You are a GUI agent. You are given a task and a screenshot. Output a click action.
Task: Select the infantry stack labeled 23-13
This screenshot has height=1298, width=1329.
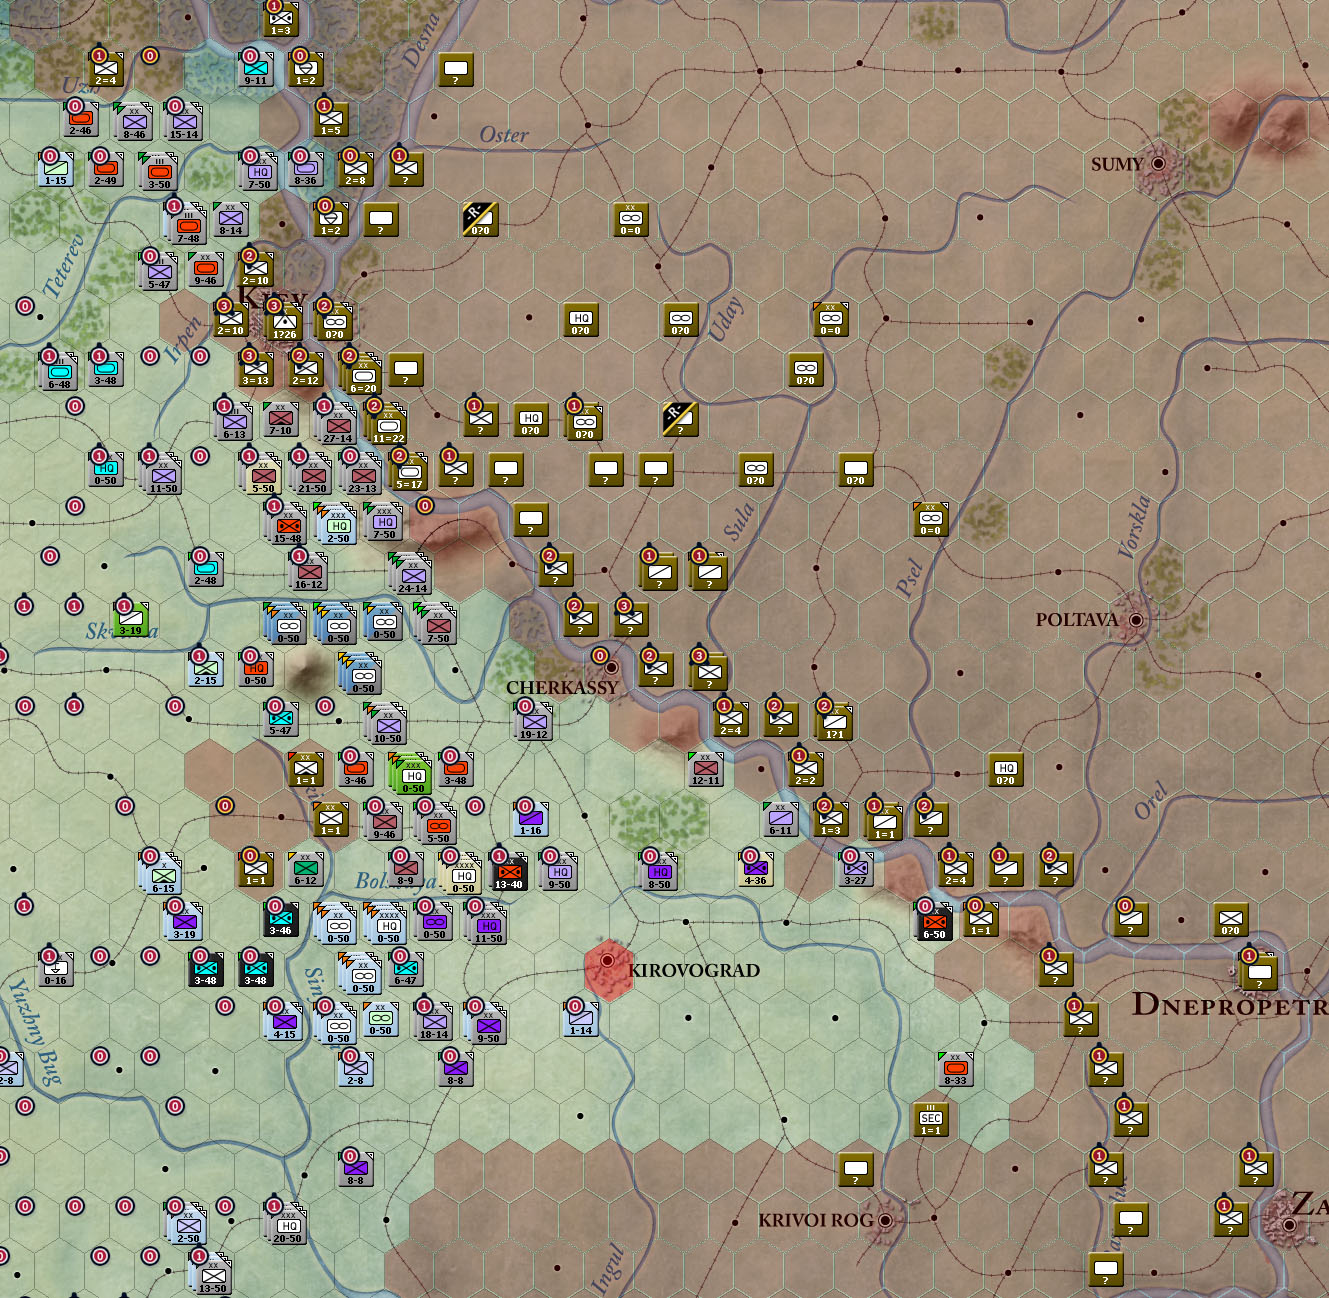point(362,473)
